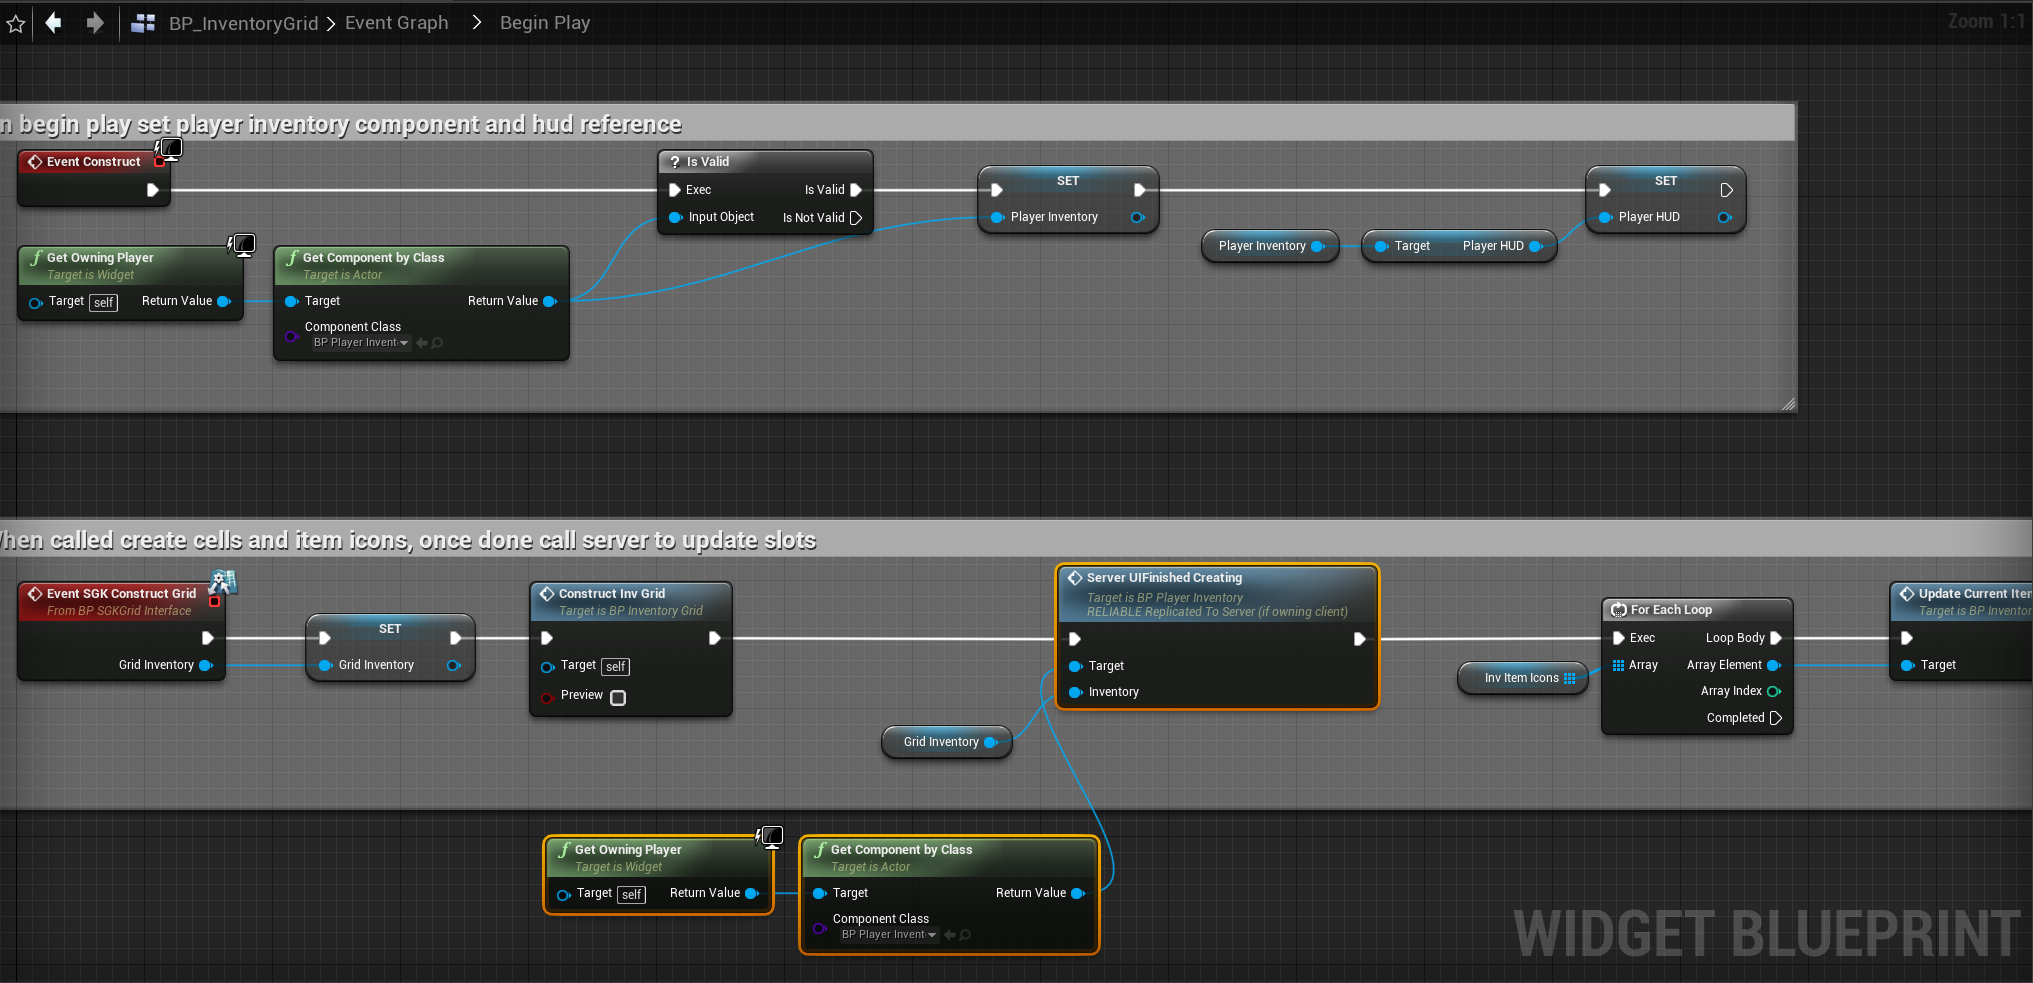Click the For Each Loop node icon
This screenshot has width=2033, height=983.
pos(1618,610)
